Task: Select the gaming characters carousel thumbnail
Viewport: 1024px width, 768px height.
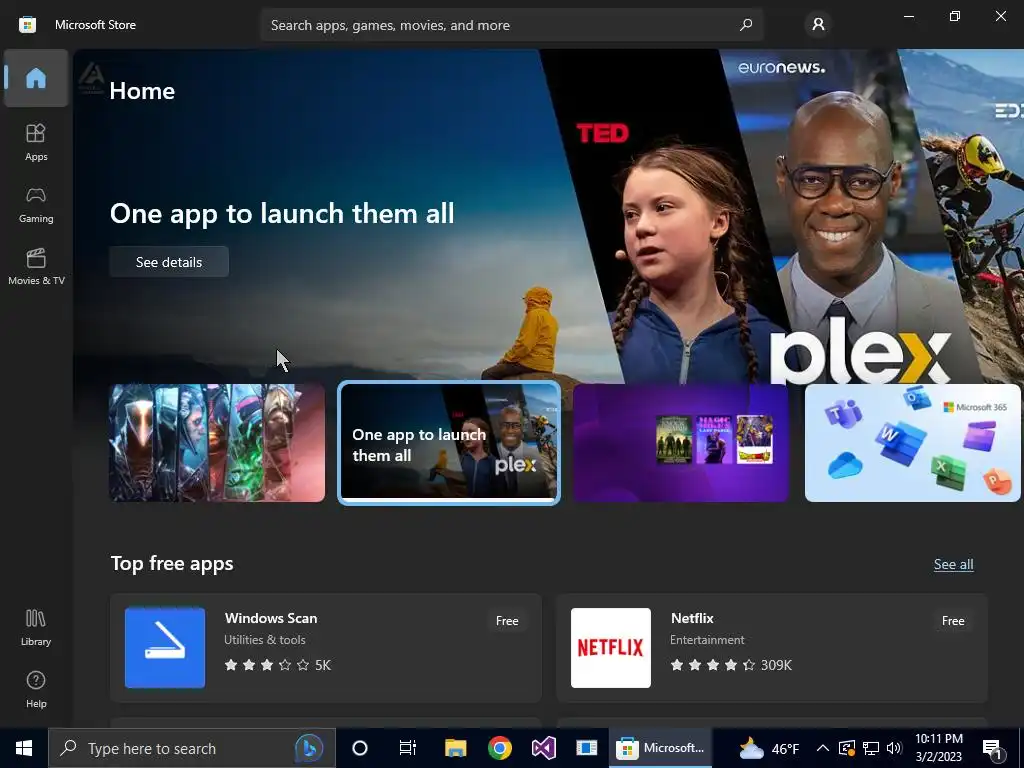Action: click(217, 443)
